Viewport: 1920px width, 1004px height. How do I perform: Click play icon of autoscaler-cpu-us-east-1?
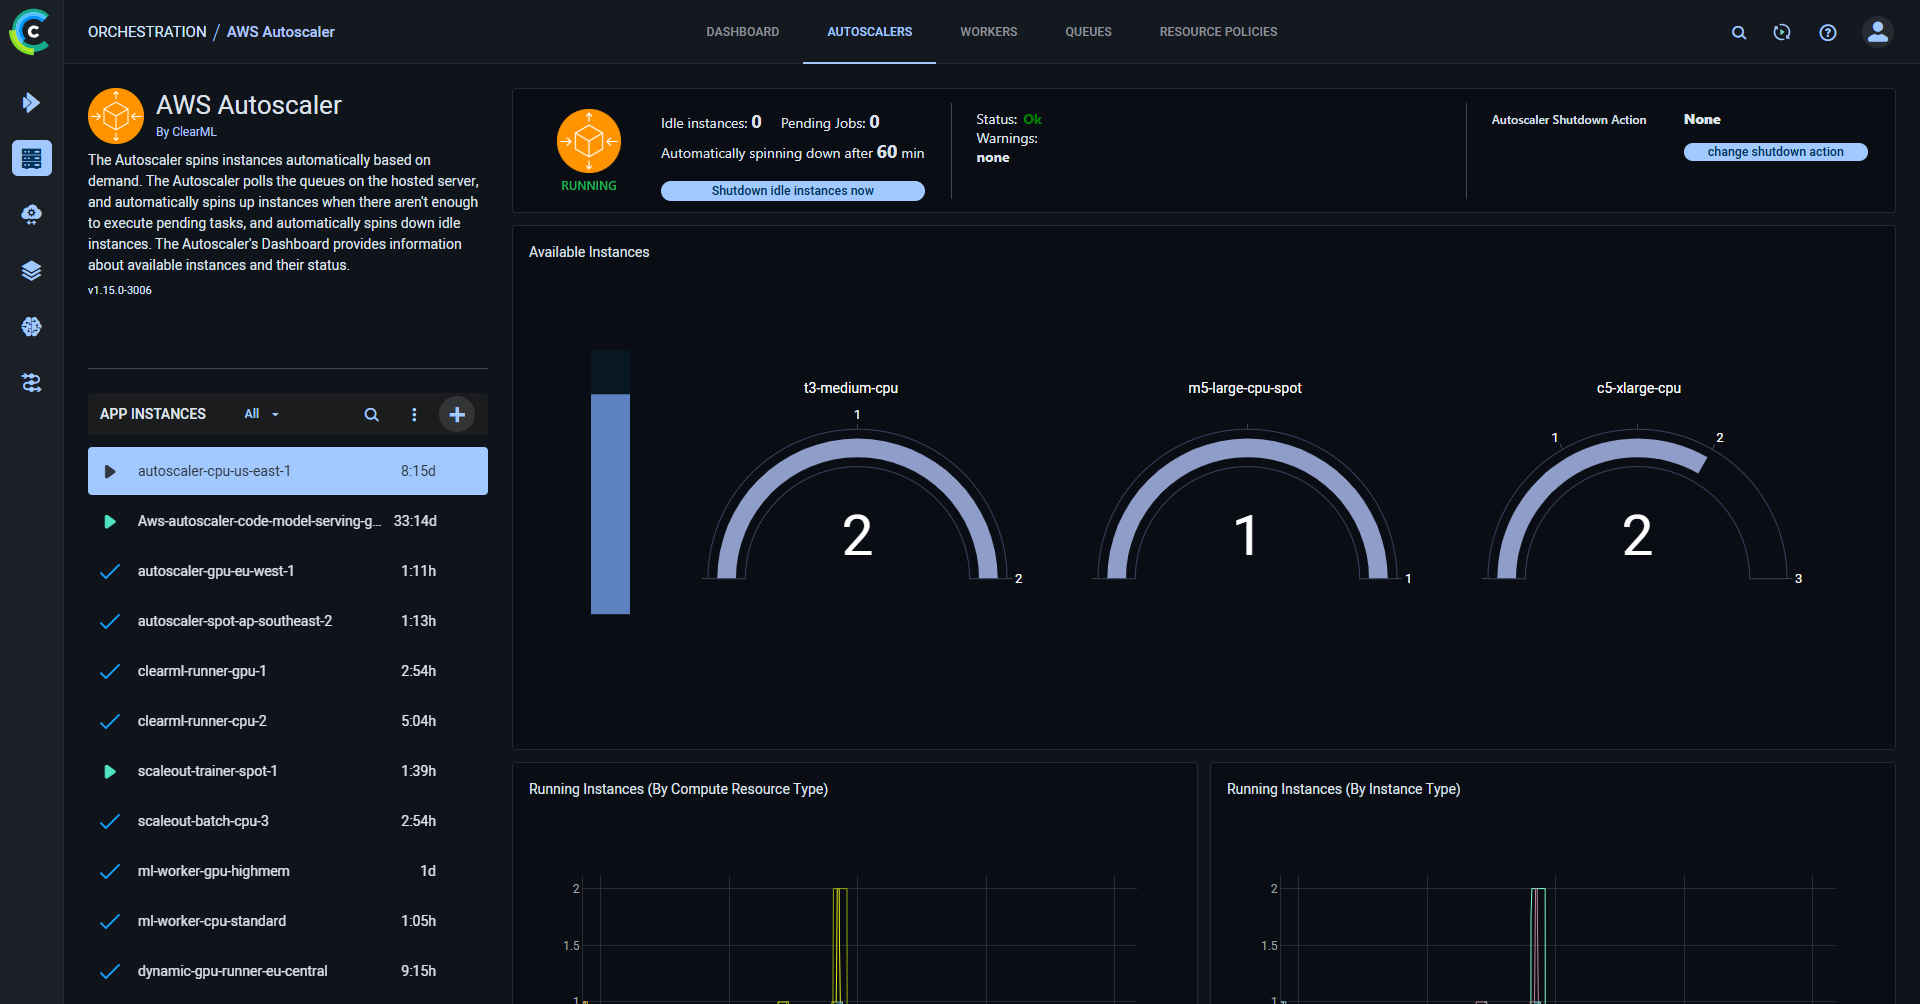point(110,471)
